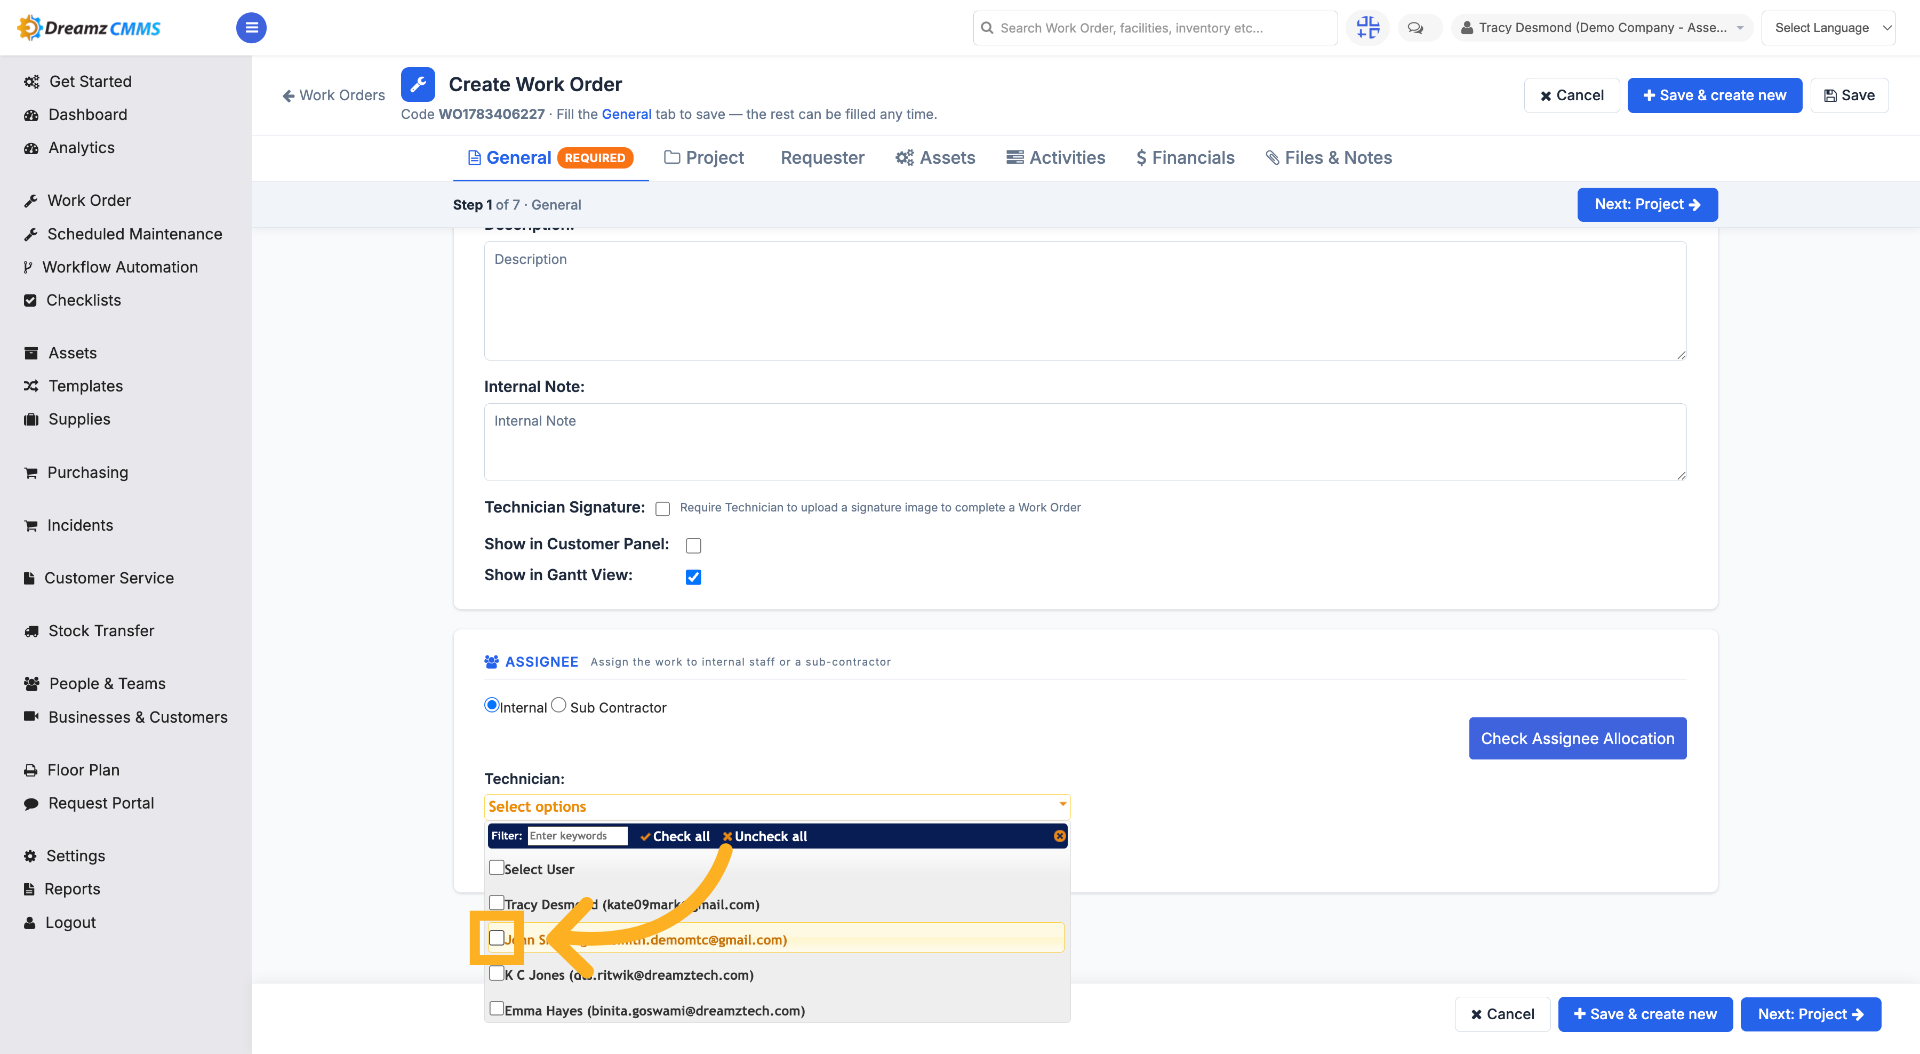
Task: Open the fullscreen collapse icon in header
Action: 1368,28
